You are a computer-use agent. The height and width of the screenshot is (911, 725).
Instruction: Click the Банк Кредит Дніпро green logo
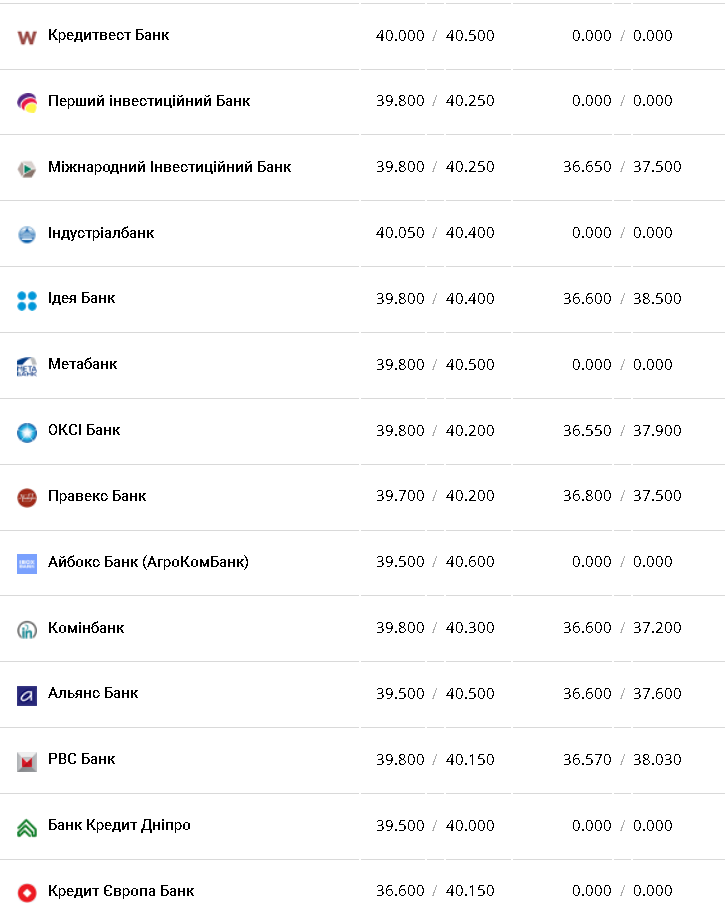27,827
